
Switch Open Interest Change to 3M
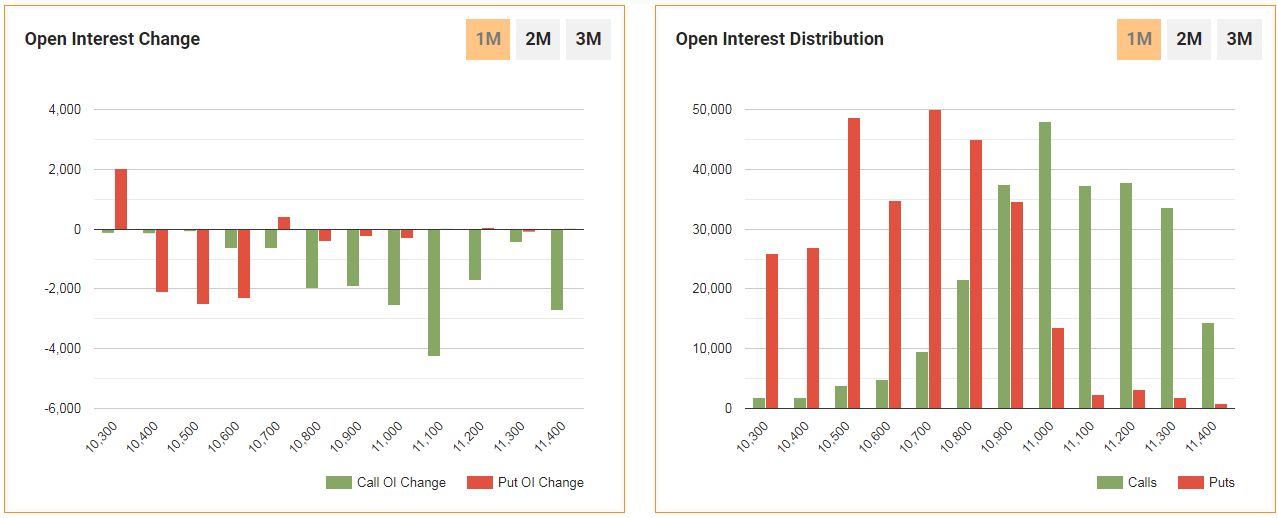click(x=588, y=39)
